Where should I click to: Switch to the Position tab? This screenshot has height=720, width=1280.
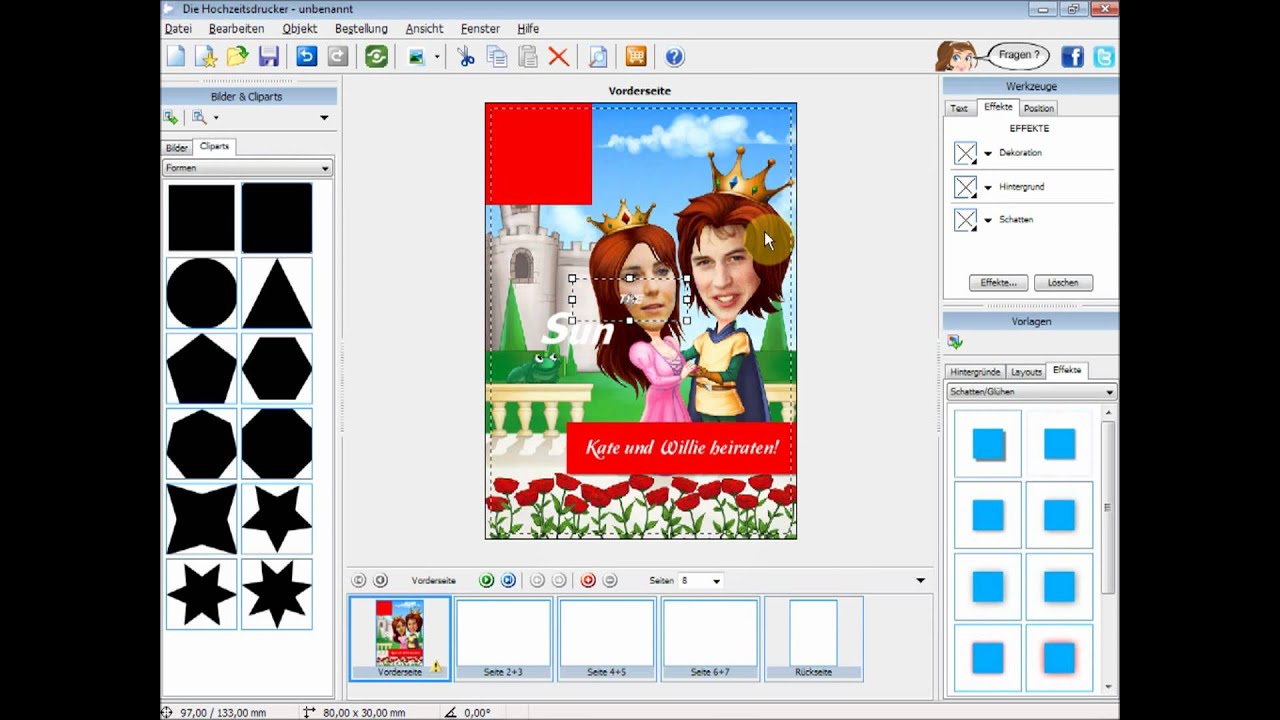(1038, 108)
